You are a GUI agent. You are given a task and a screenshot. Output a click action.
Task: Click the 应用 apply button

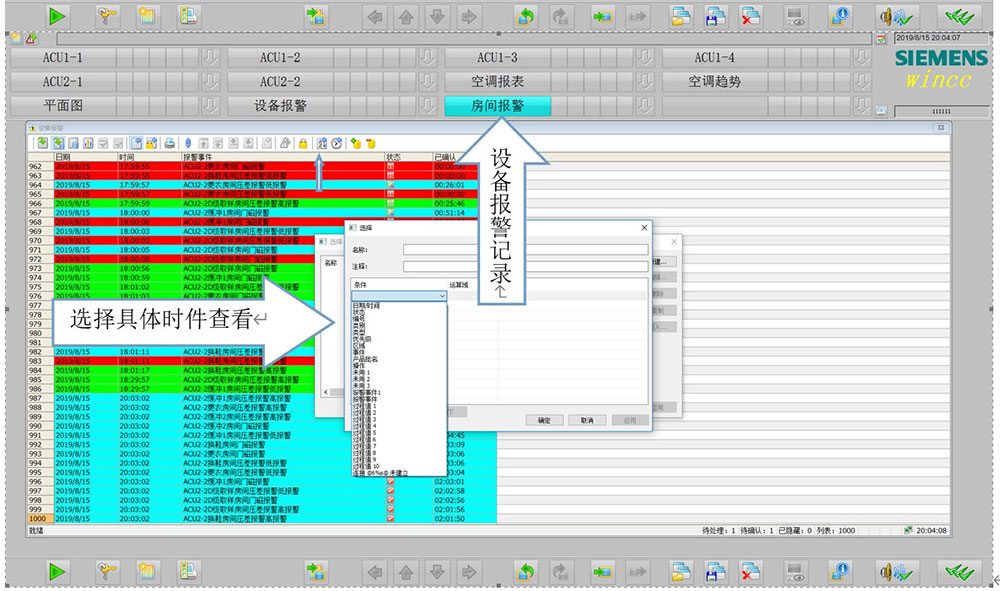pyautogui.click(x=630, y=420)
